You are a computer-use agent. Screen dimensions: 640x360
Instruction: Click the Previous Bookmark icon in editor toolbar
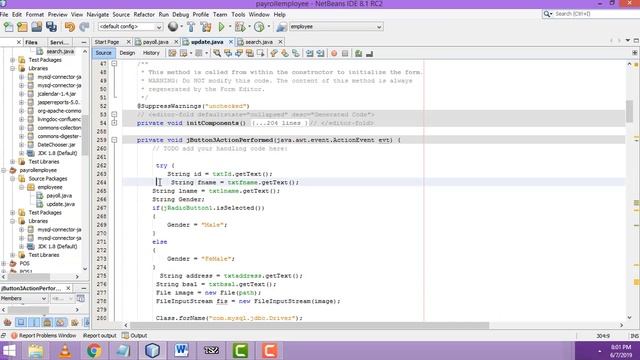tap(274, 53)
